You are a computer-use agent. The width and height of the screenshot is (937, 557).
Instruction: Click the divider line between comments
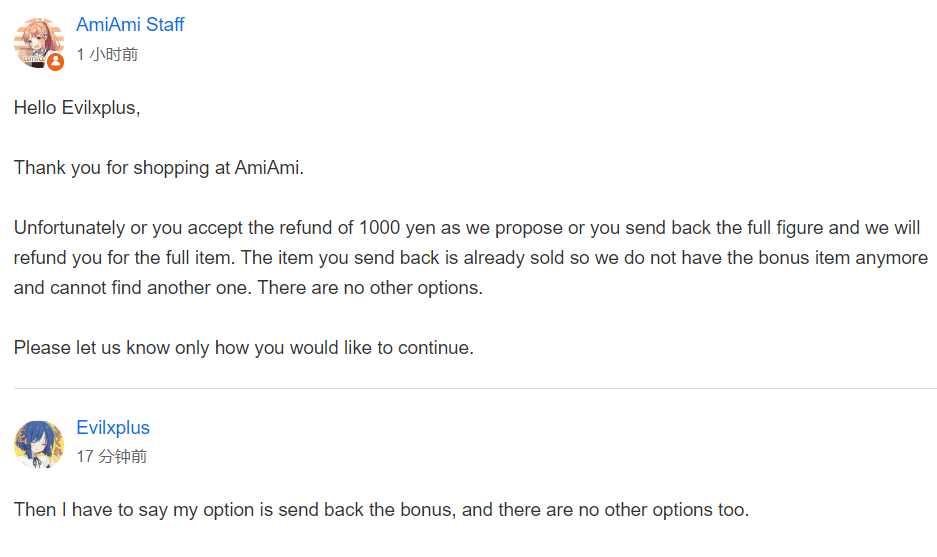475,388
